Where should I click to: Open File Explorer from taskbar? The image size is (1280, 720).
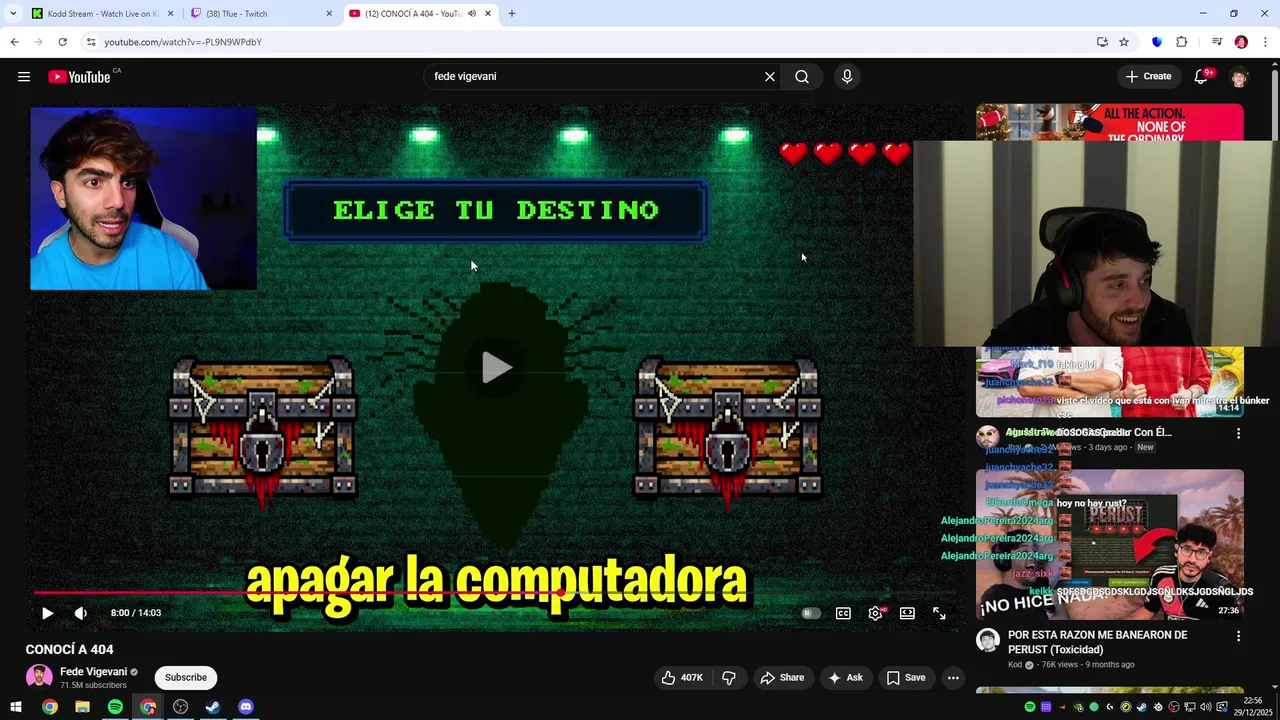82,707
